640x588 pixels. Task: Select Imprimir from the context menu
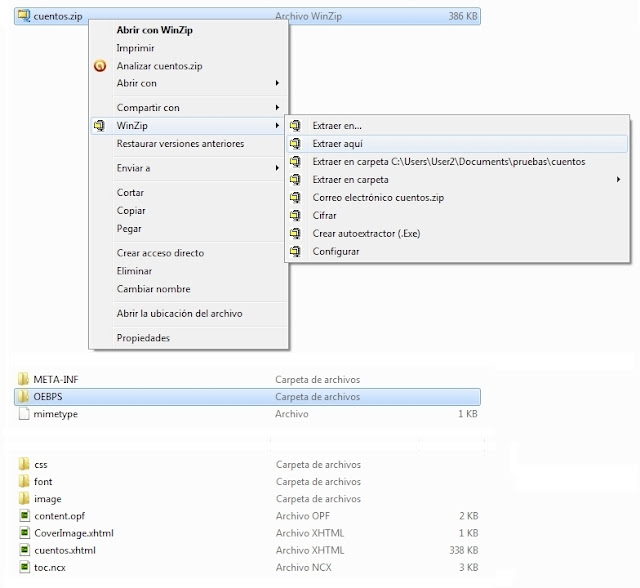click(x=135, y=48)
